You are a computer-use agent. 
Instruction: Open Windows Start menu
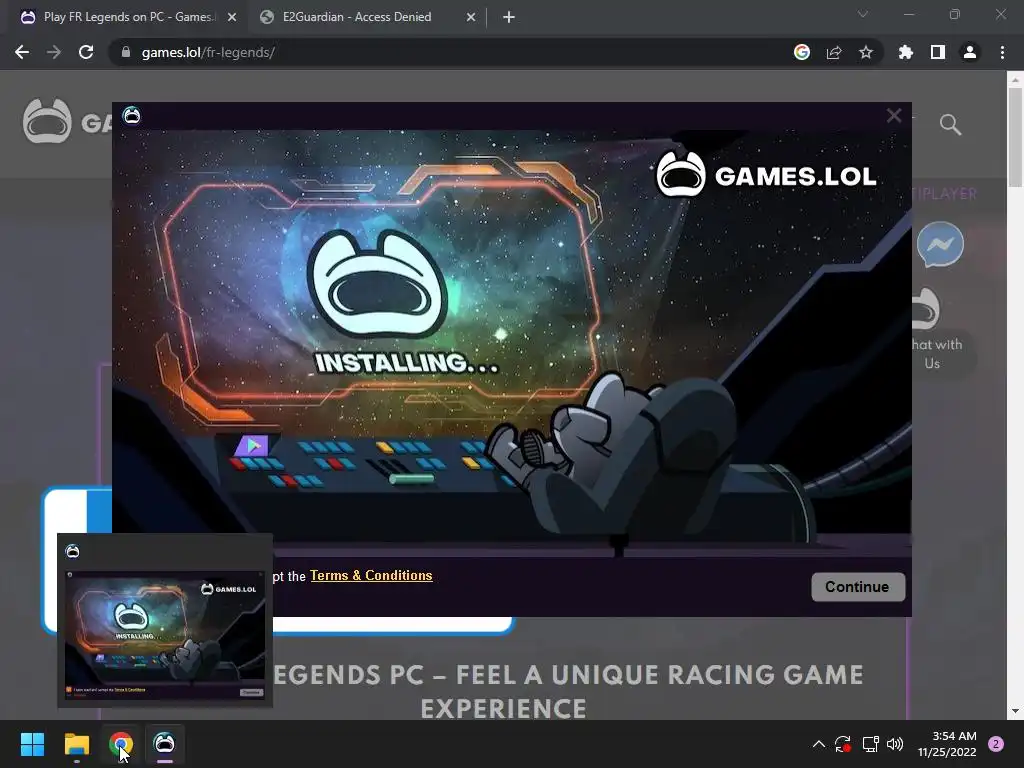pyautogui.click(x=32, y=744)
